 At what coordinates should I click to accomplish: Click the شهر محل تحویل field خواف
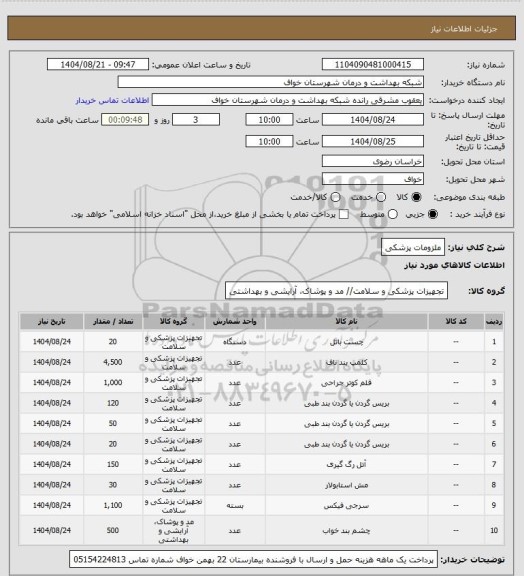pos(373,179)
